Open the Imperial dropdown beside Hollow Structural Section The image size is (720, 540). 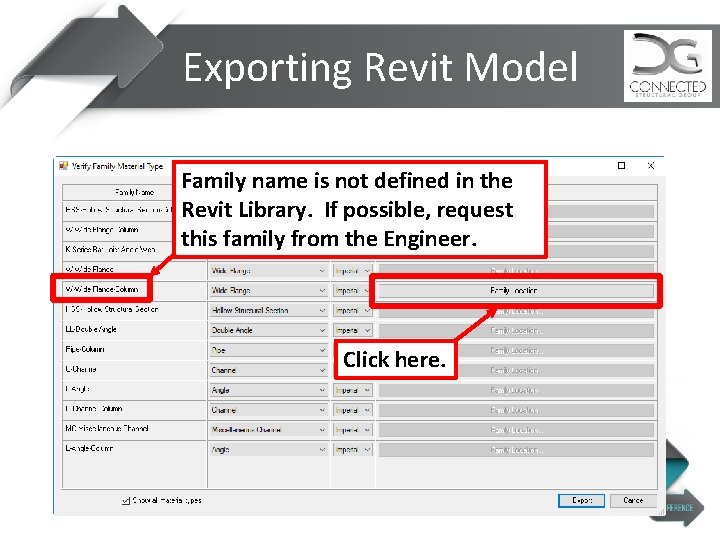tap(352, 310)
